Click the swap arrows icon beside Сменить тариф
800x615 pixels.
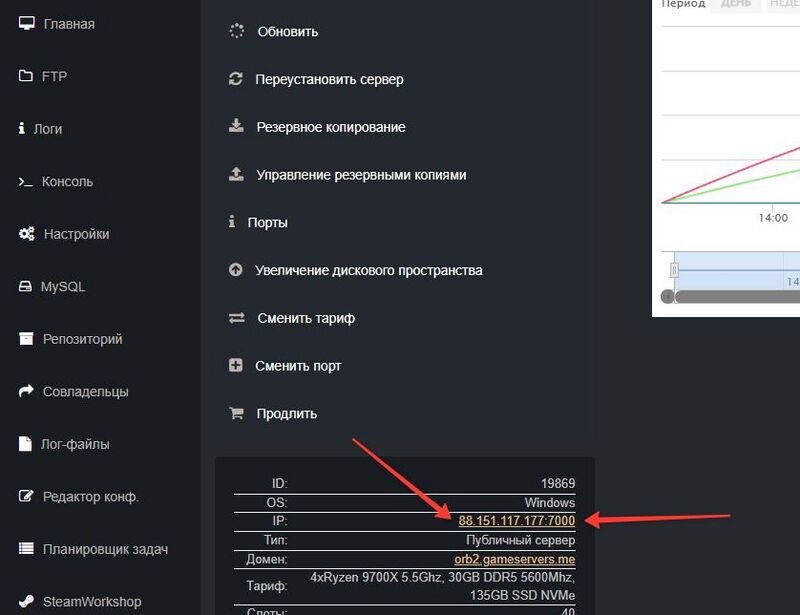tap(237, 318)
